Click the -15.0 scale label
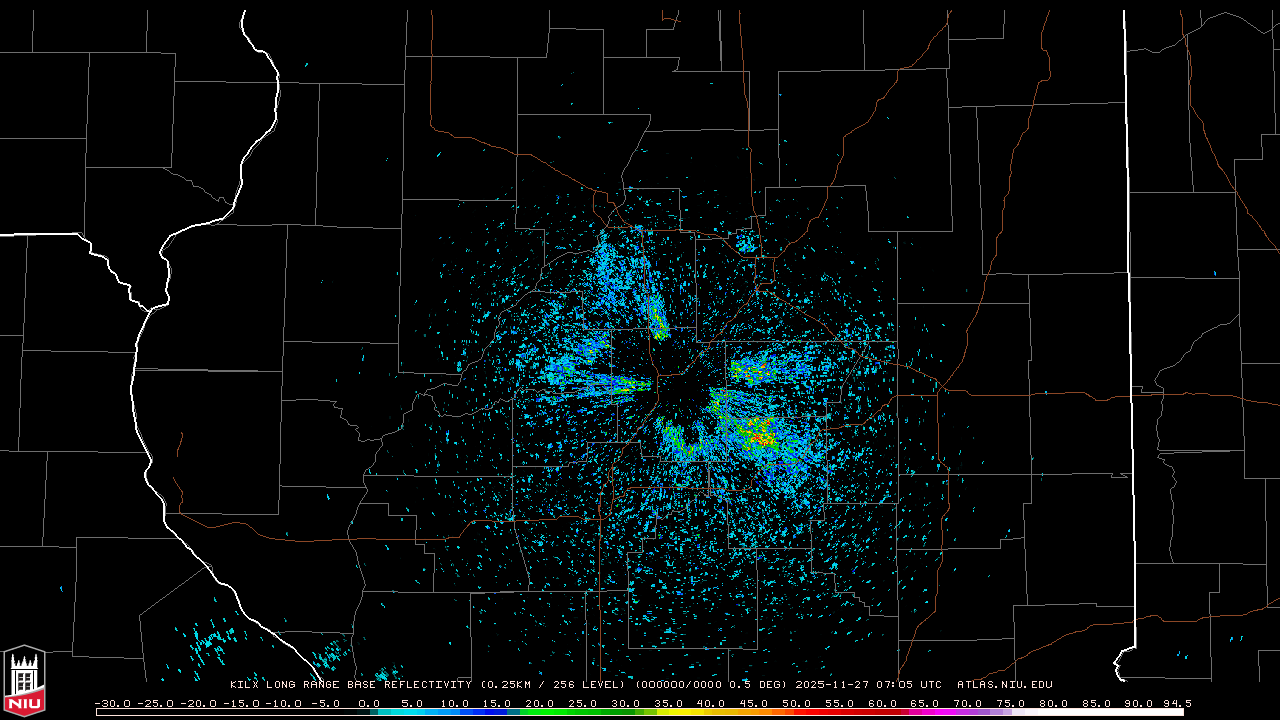Viewport: 1280px width, 720px height. tap(240, 703)
